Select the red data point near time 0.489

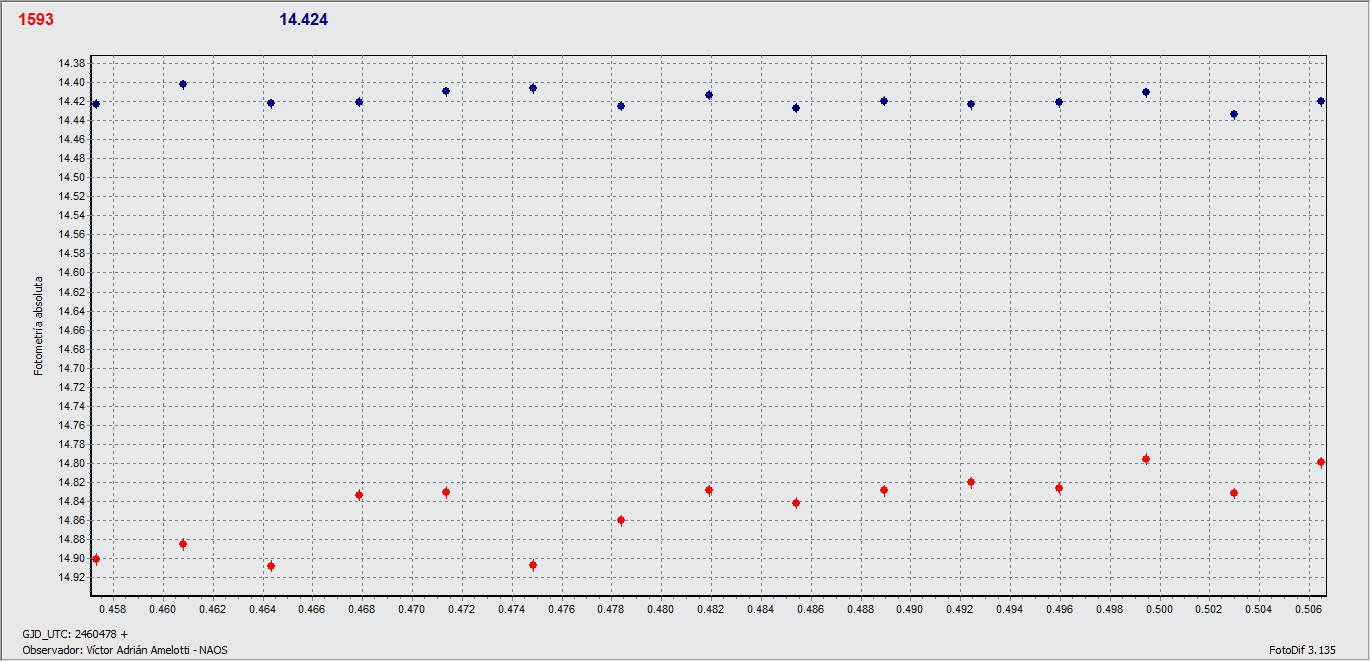(x=884, y=490)
